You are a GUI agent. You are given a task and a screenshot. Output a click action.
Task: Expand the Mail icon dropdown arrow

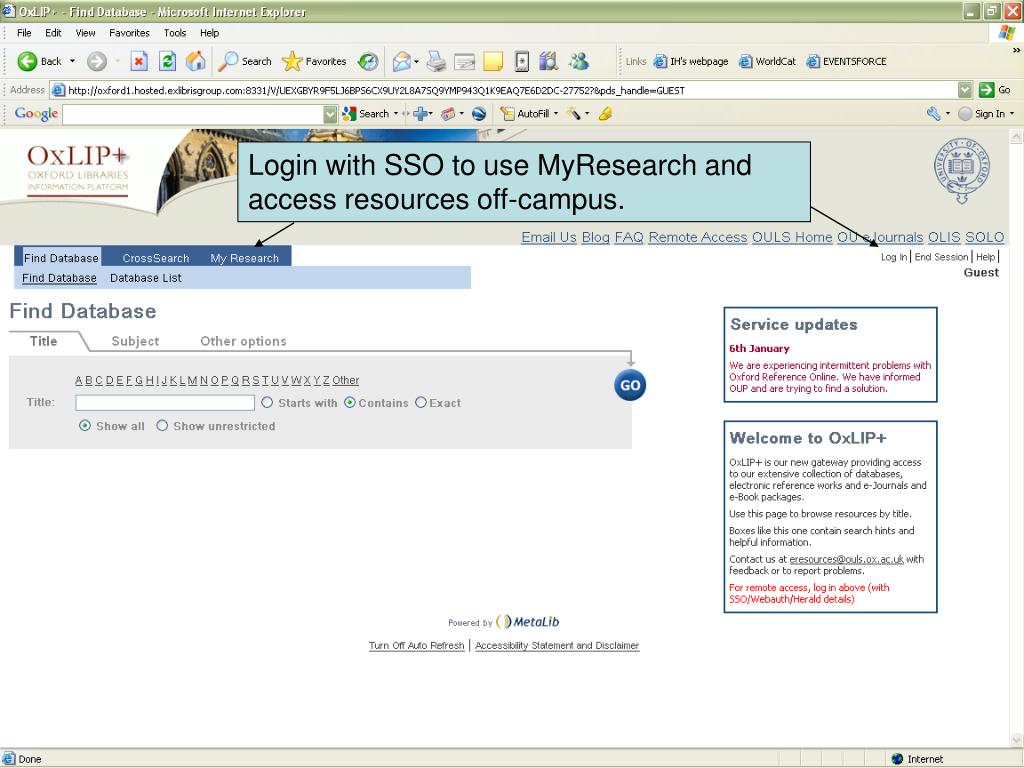point(415,61)
